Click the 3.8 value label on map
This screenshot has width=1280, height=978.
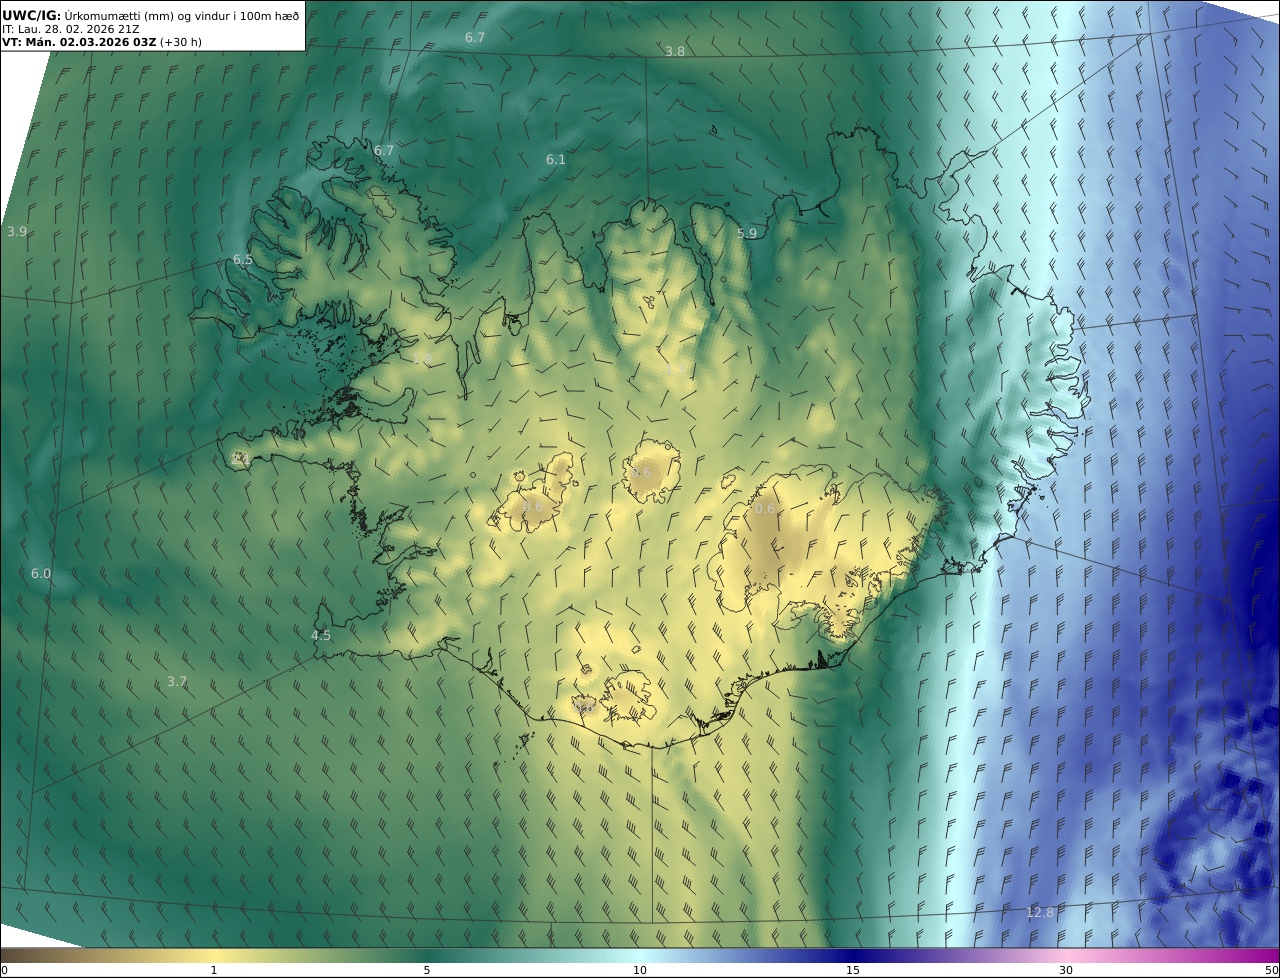click(x=675, y=51)
